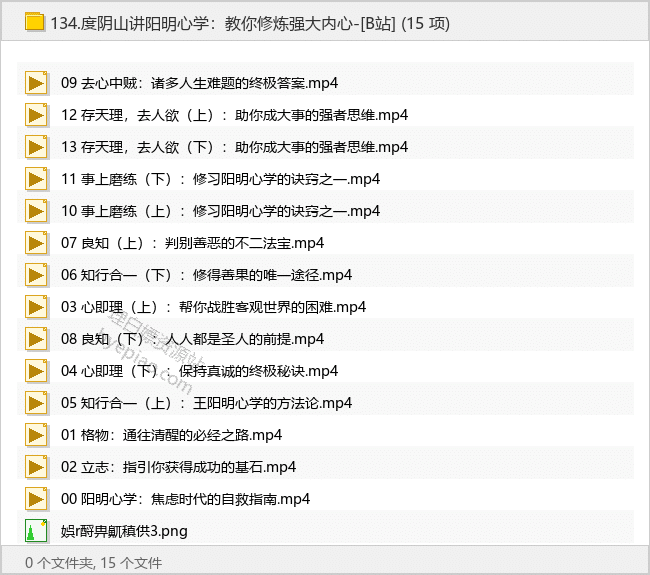Click video icon for 08 良知 (下)
This screenshot has height=575, width=650.
(x=36, y=339)
